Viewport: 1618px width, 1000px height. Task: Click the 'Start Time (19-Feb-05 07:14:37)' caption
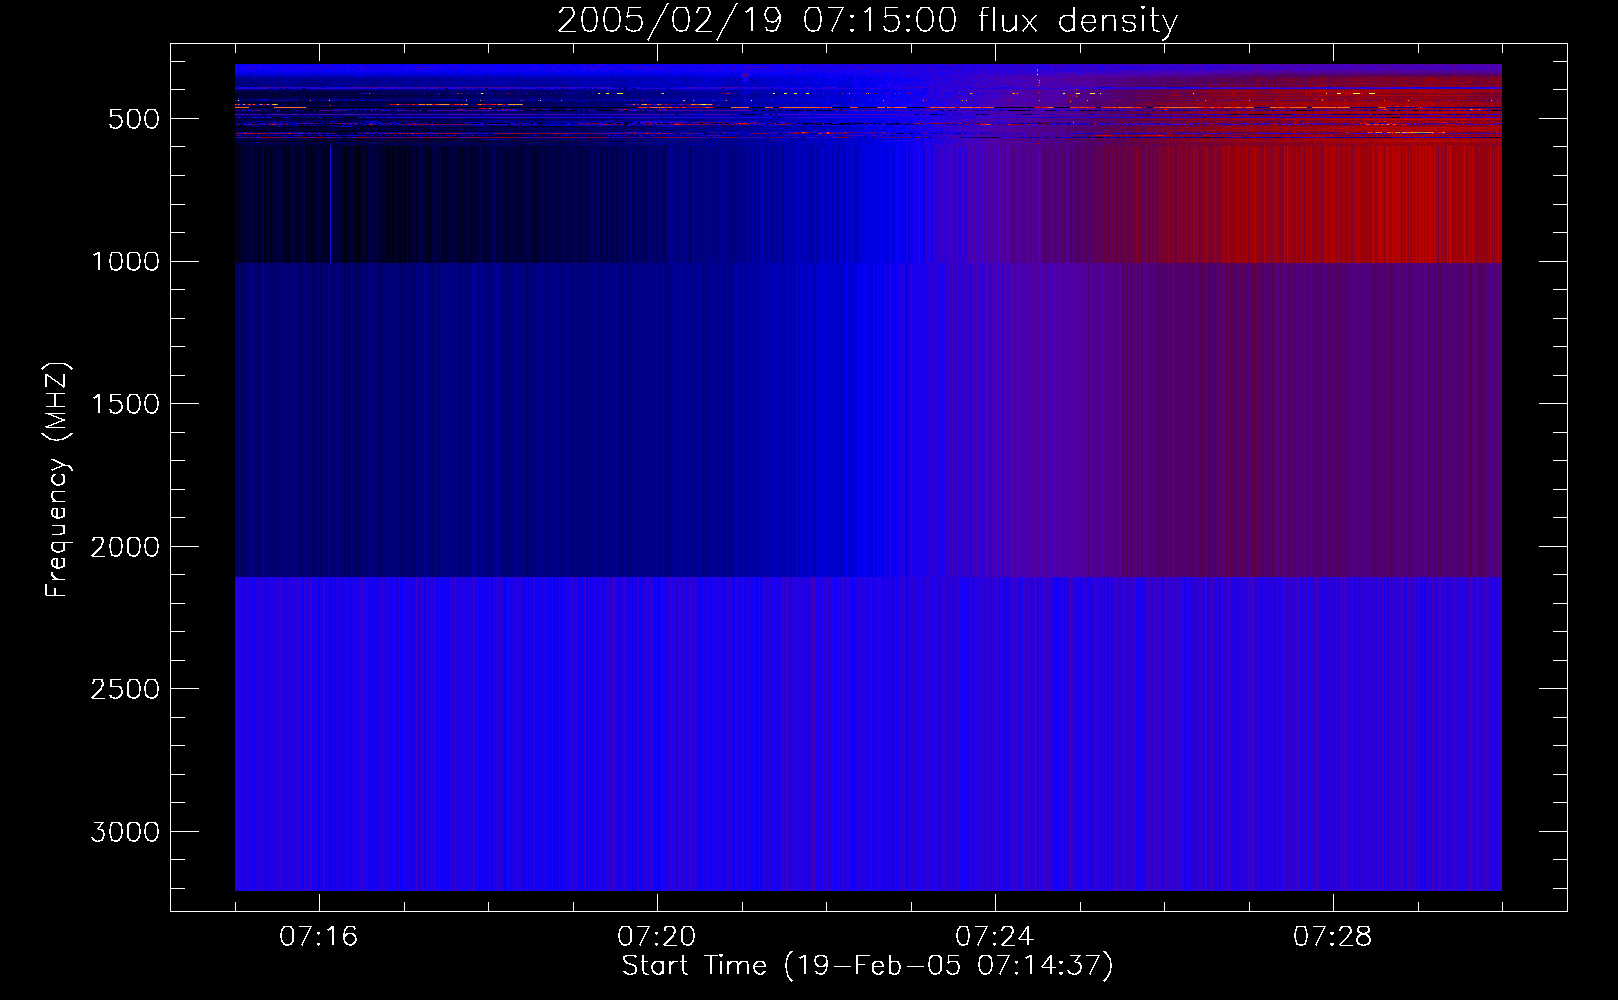[867, 966]
